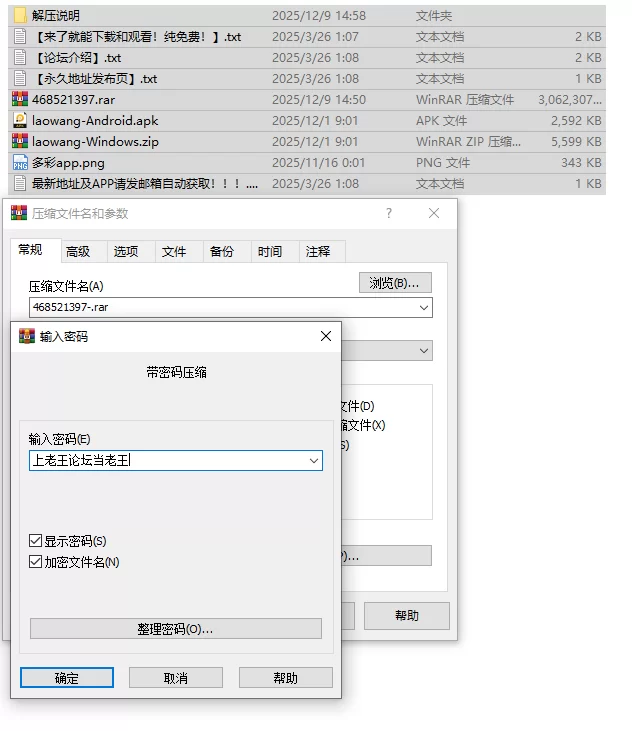Select the 解压说明 folder icon
This screenshot has width=632, height=731.
point(20,15)
